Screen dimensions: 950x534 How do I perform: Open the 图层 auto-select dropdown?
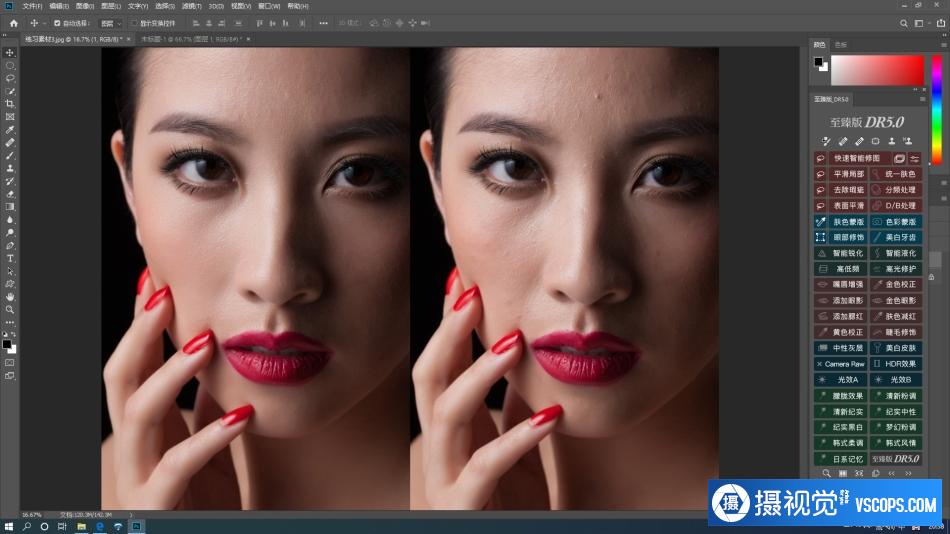click(x=111, y=23)
